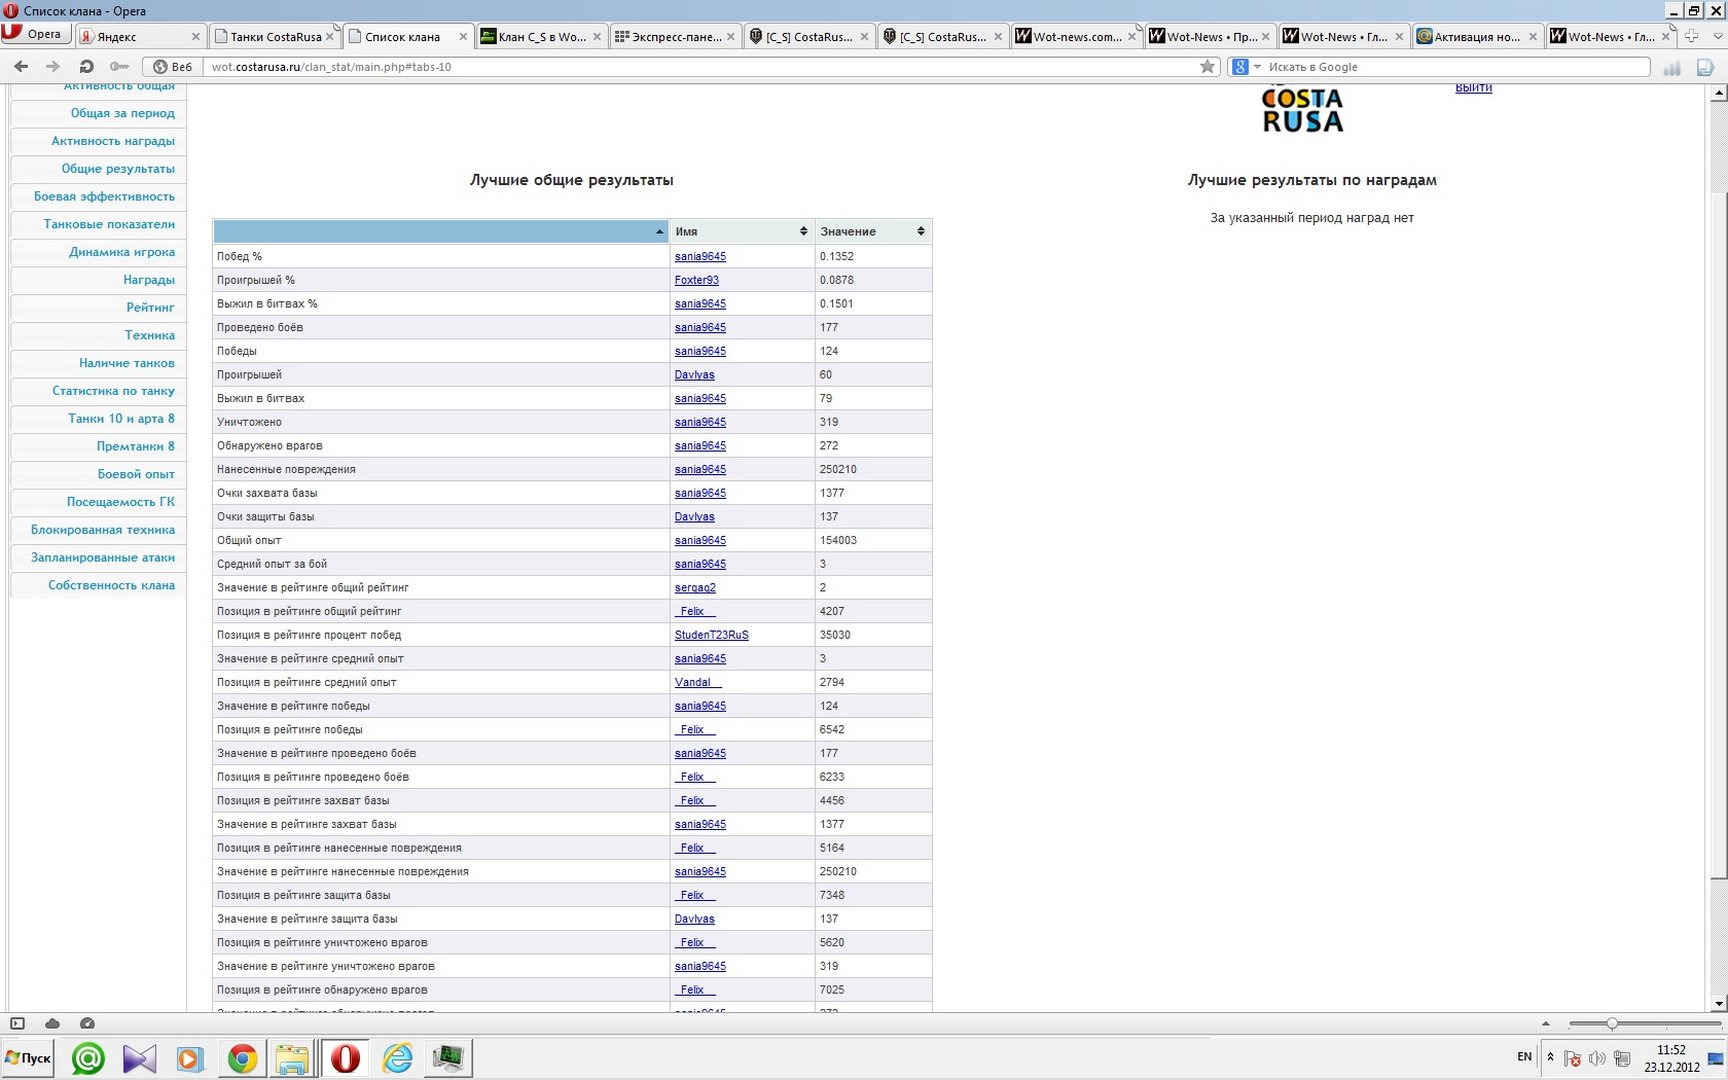Screen dimensions: 1728x1080
Task: Sort table by Имя column
Action: pos(741,231)
